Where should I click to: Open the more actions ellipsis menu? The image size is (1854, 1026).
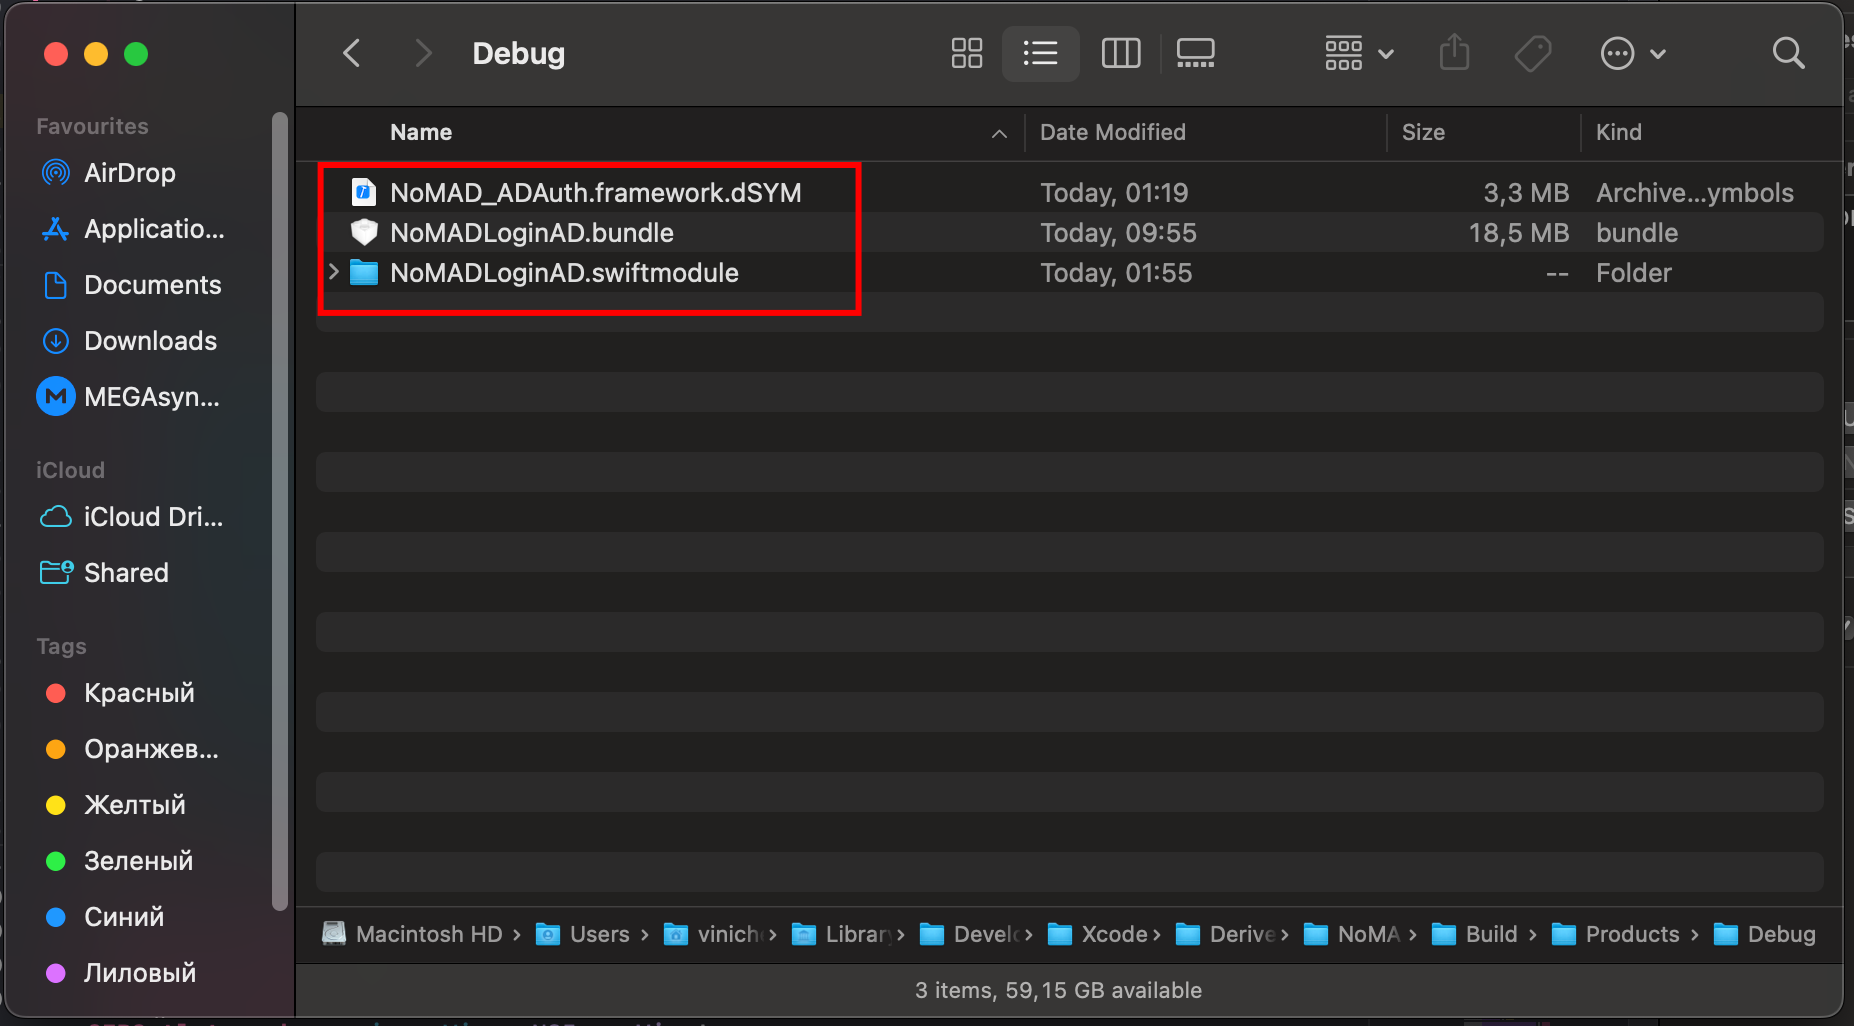coord(1632,53)
